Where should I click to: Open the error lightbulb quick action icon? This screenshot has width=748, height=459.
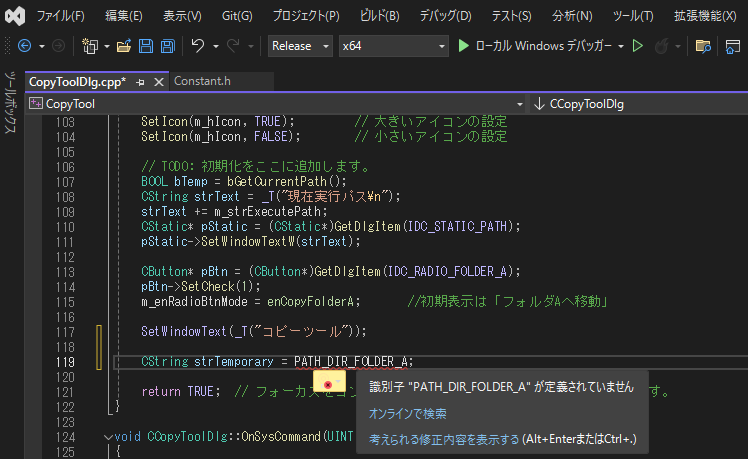tap(327, 382)
